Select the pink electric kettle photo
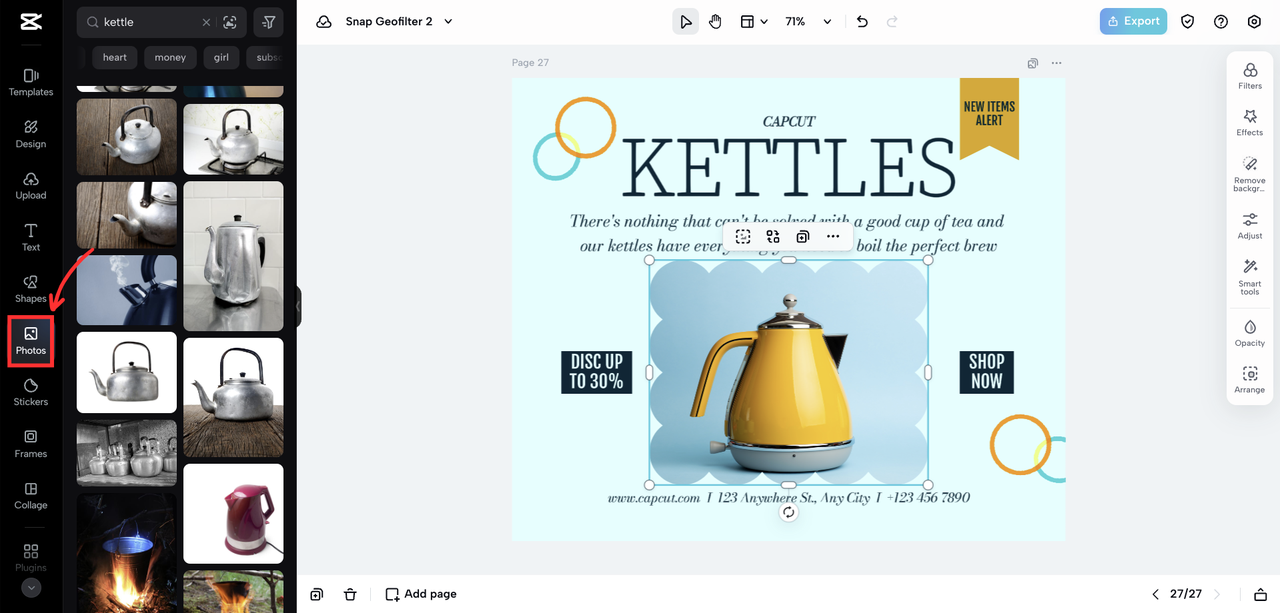1280x613 pixels. (x=233, y=513)
